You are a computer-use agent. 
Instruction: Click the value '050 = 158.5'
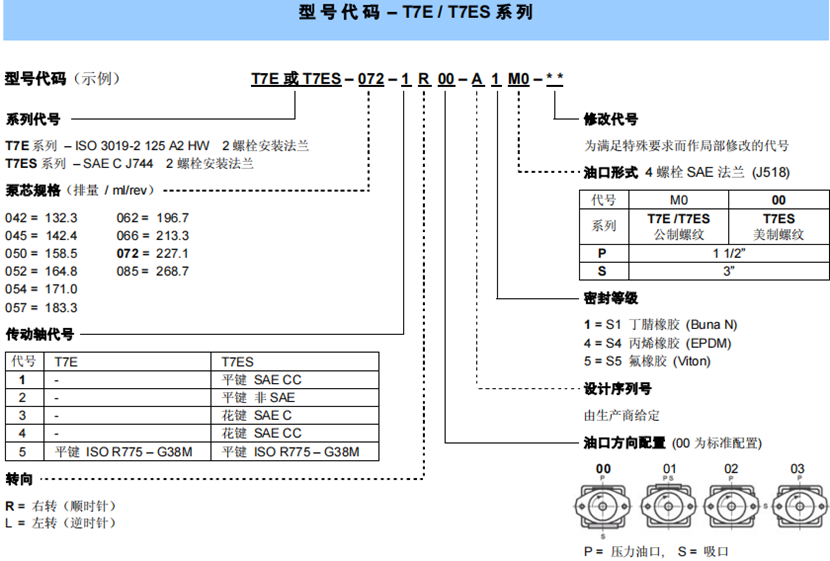coord(41,254)
